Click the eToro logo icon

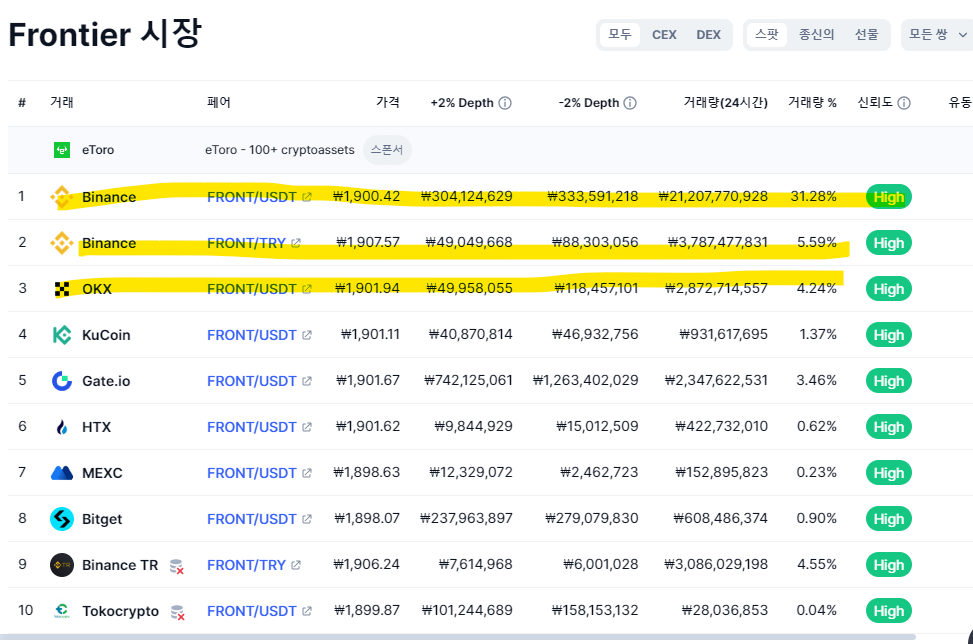click(62, 150)
